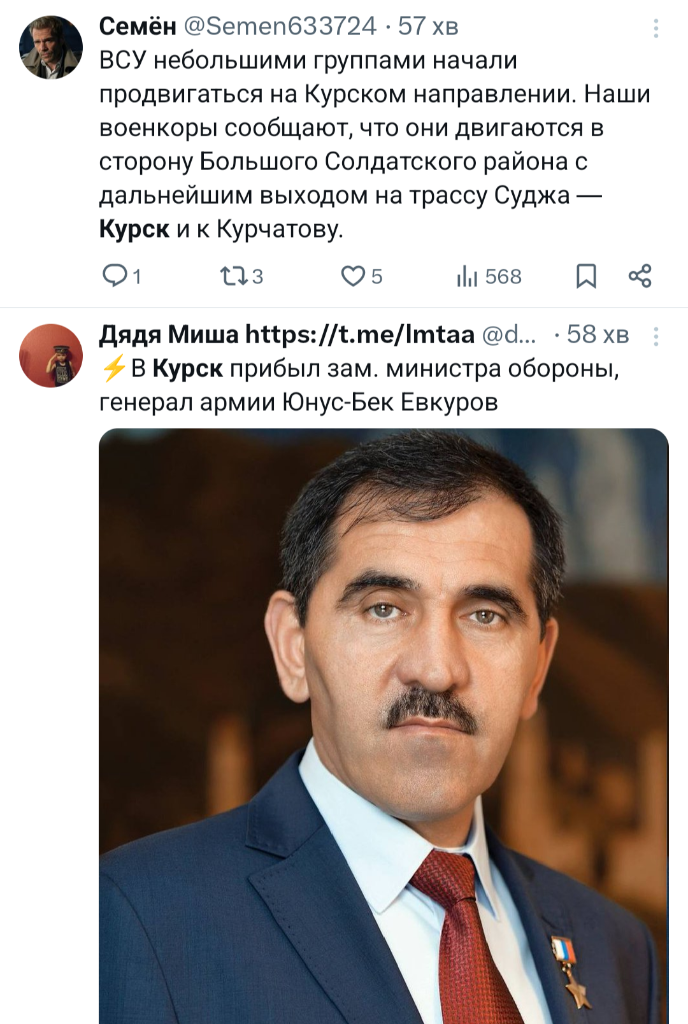Share Семён's tweet via share icon
Viewport: 688px width, 1024px height.
640,276
